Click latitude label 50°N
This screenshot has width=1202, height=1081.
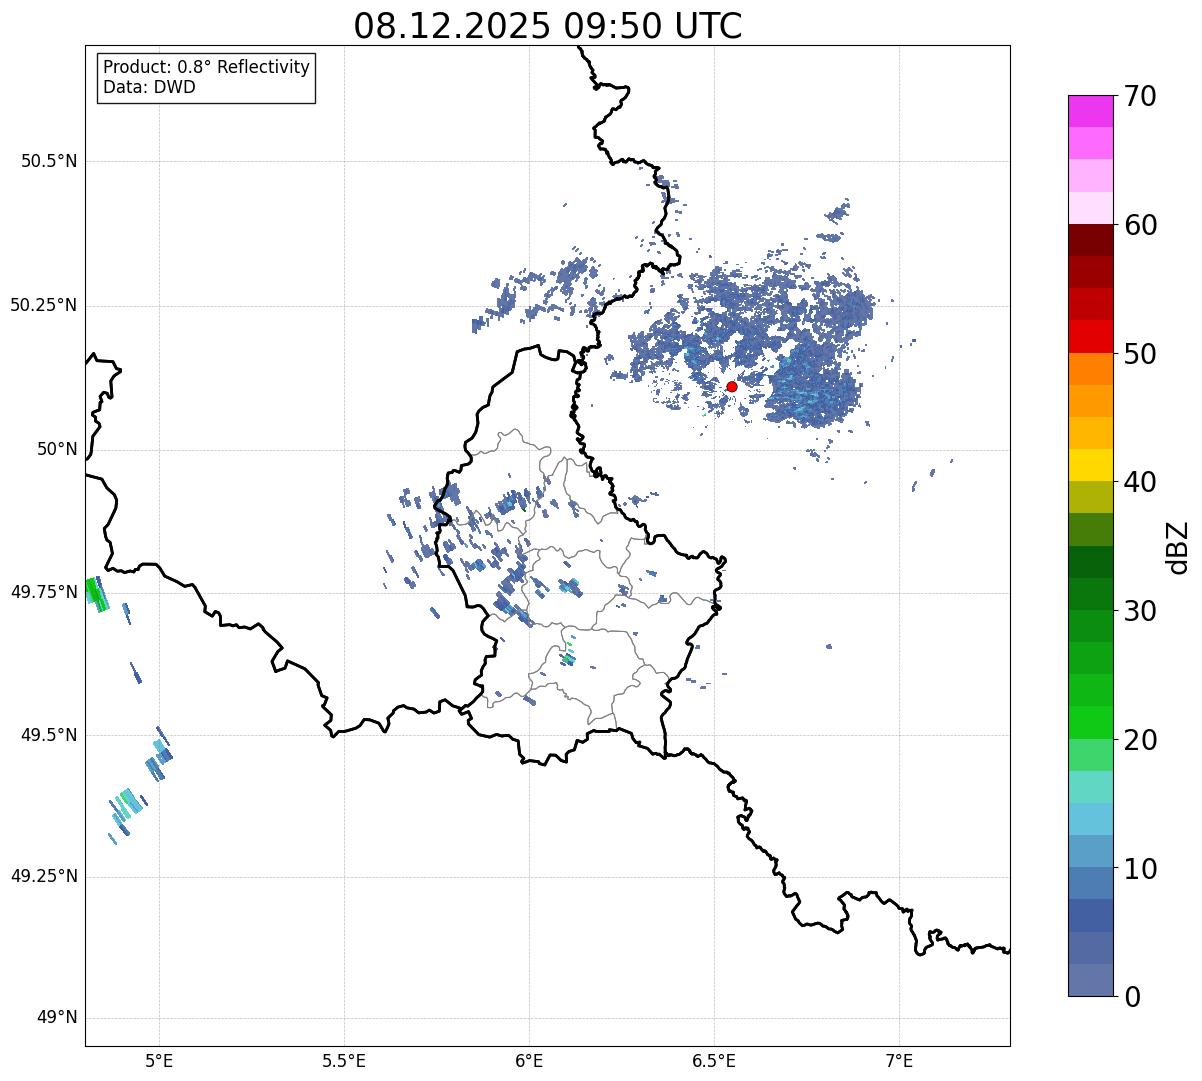click(56, 449)
